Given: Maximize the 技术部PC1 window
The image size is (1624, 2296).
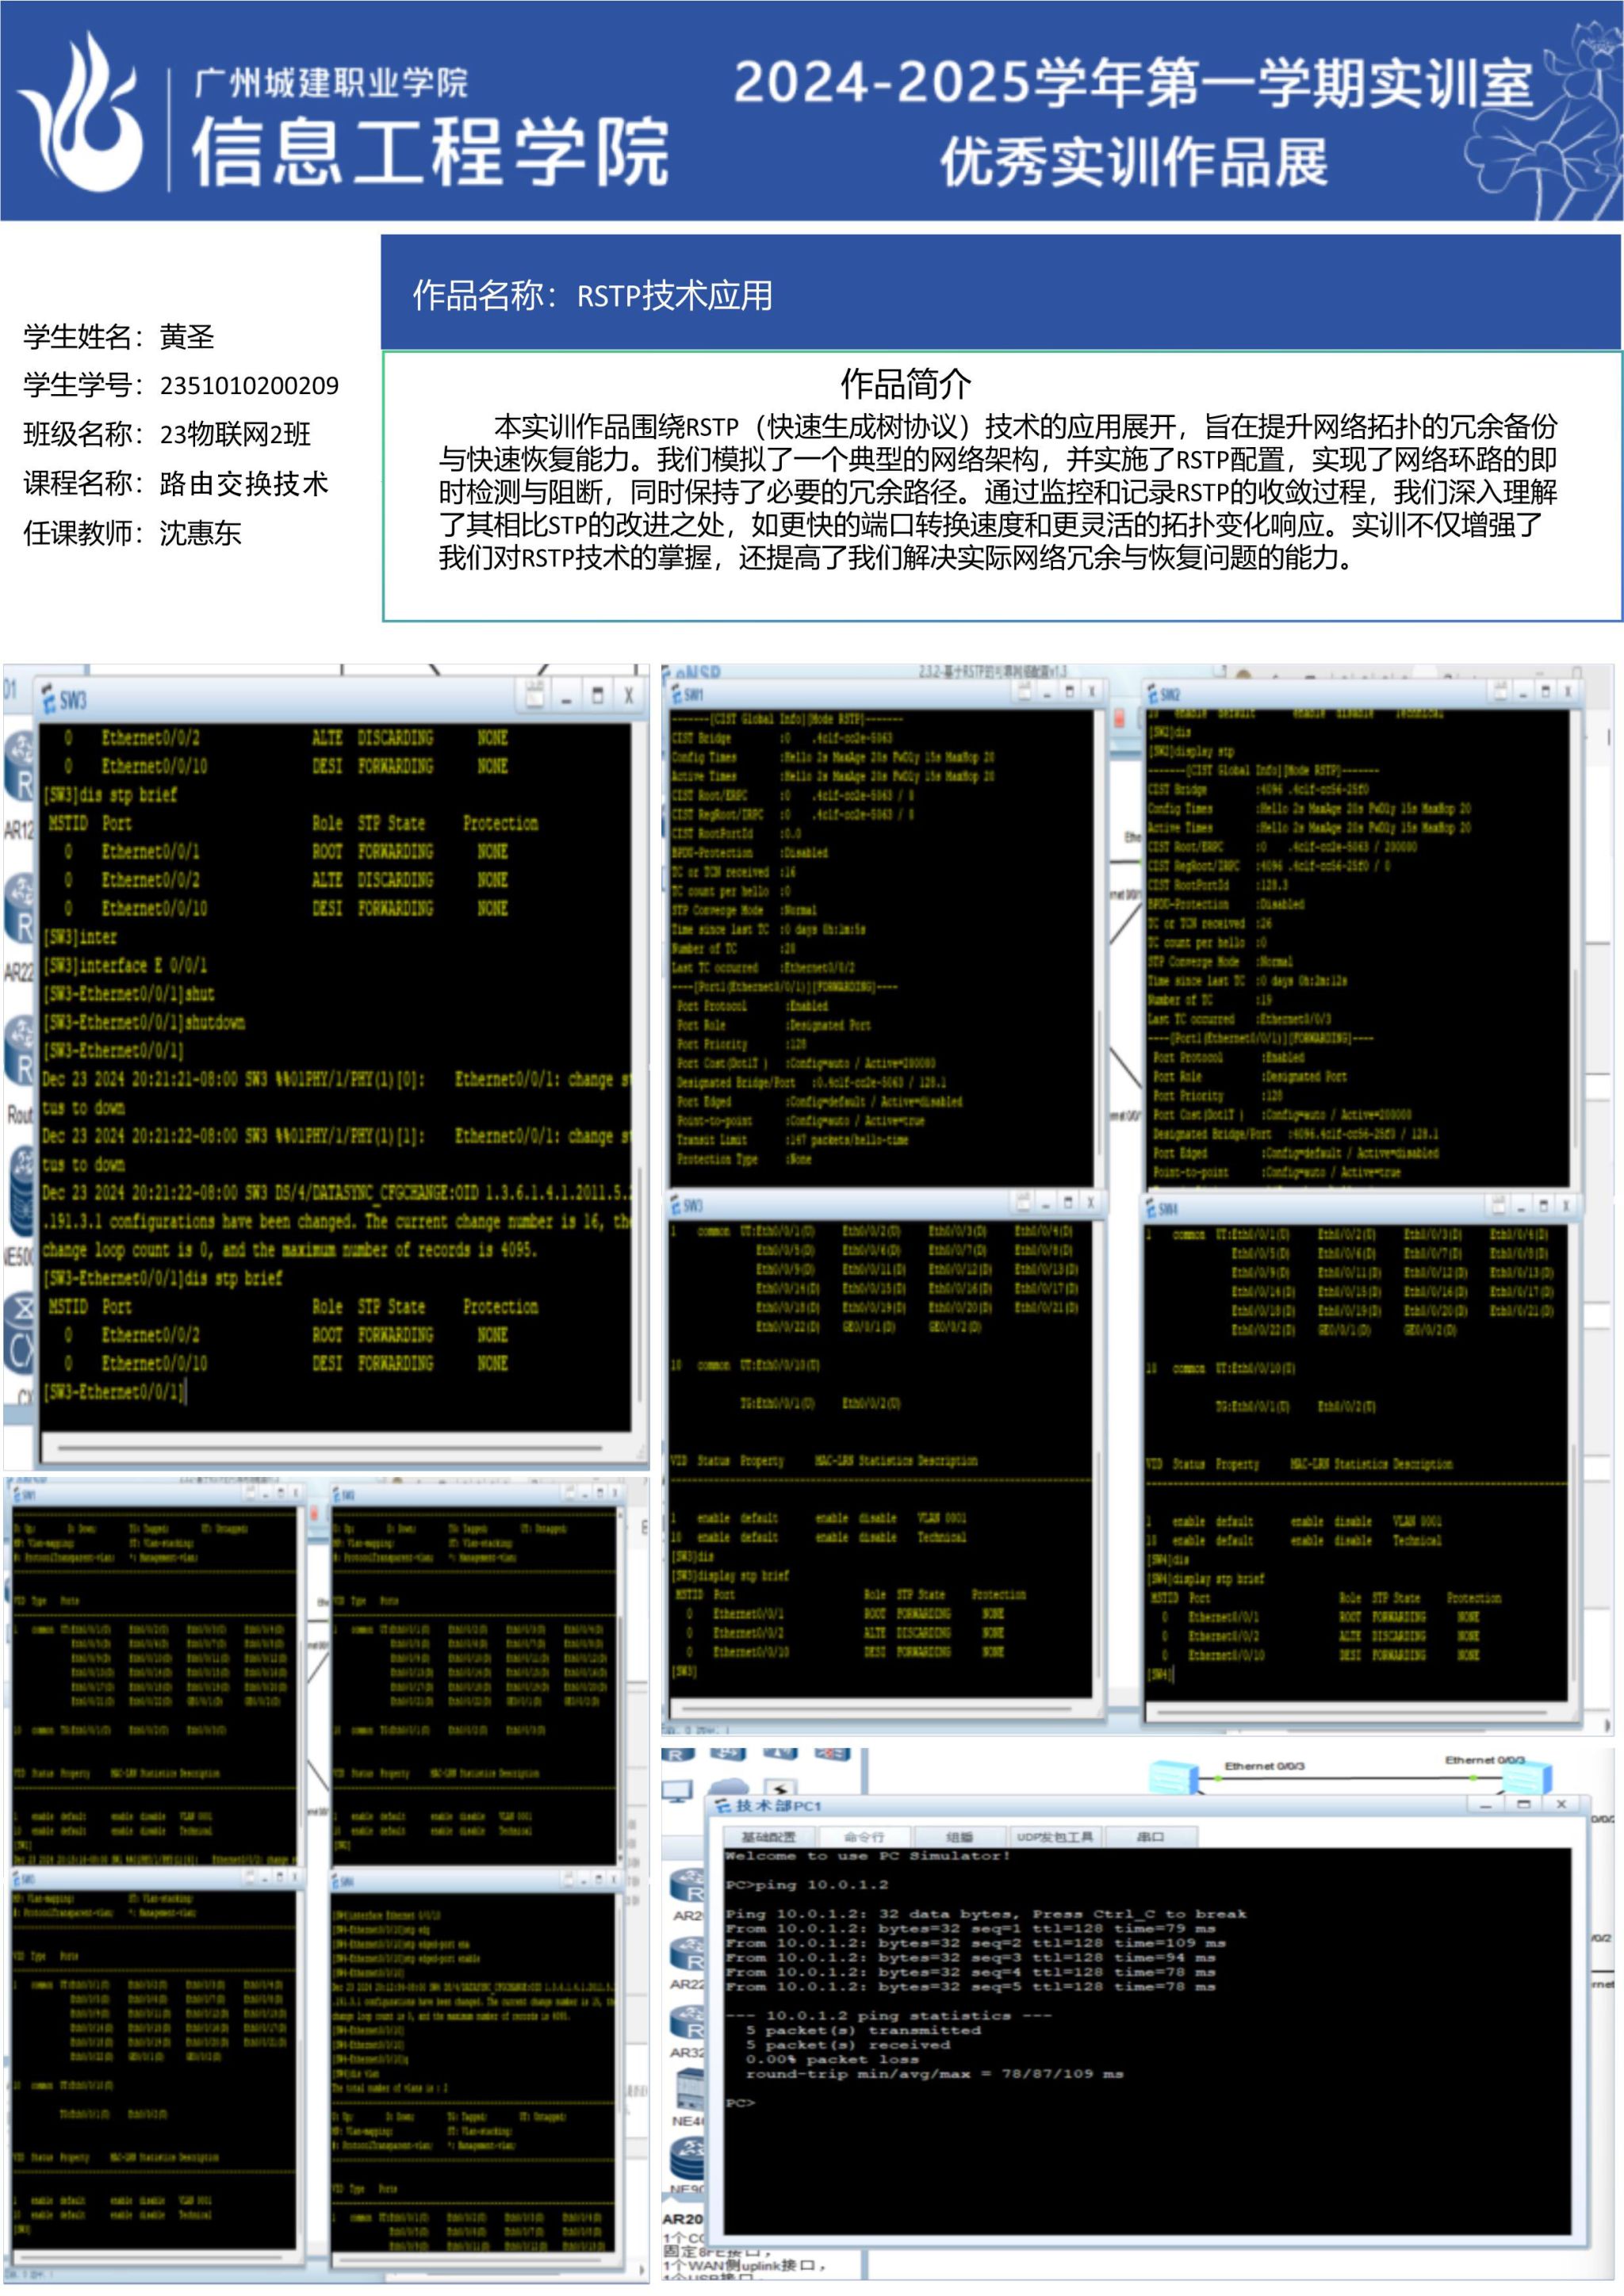Looking at the screenshot, I should [x=1523, y=1805].
